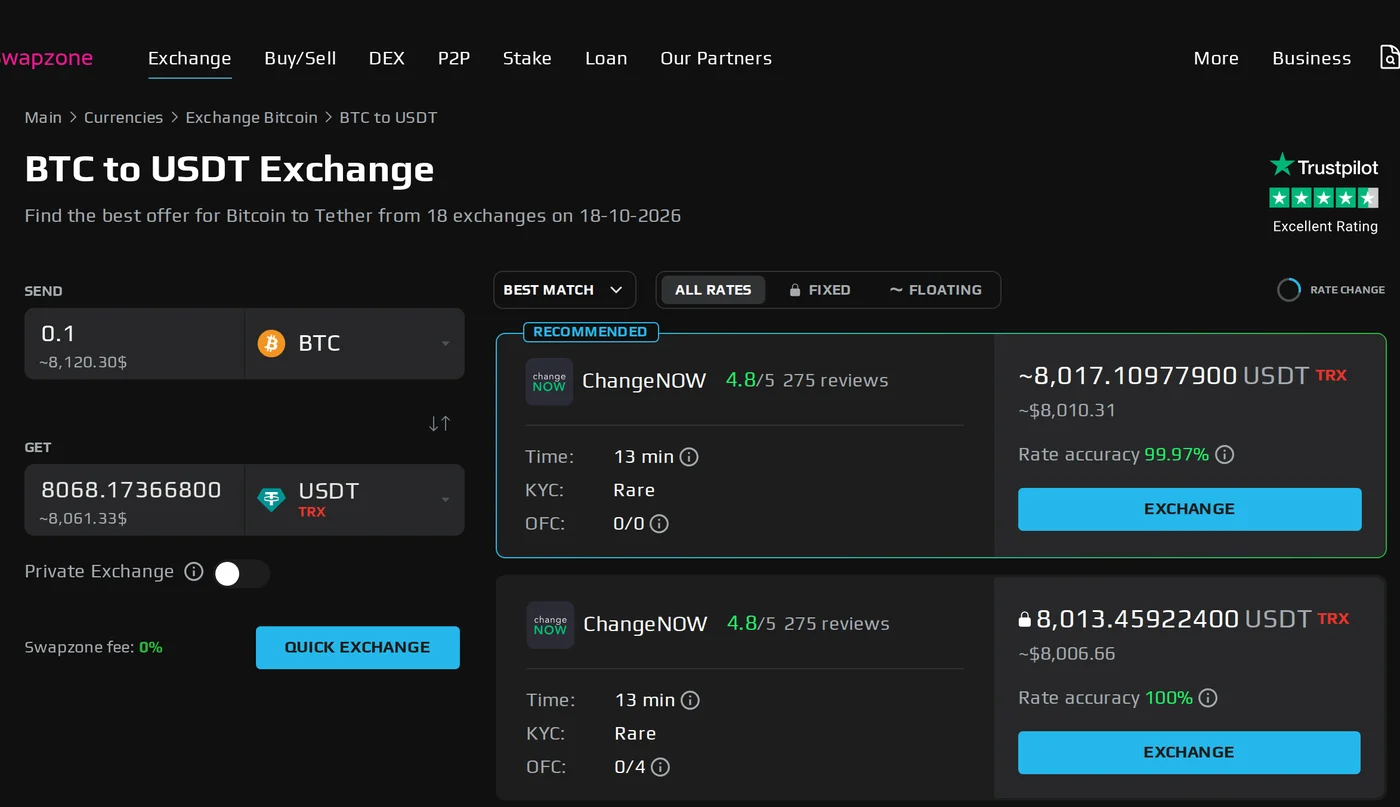Click the Rate accuracy 99.97% info icon

tap(1224, 455)
